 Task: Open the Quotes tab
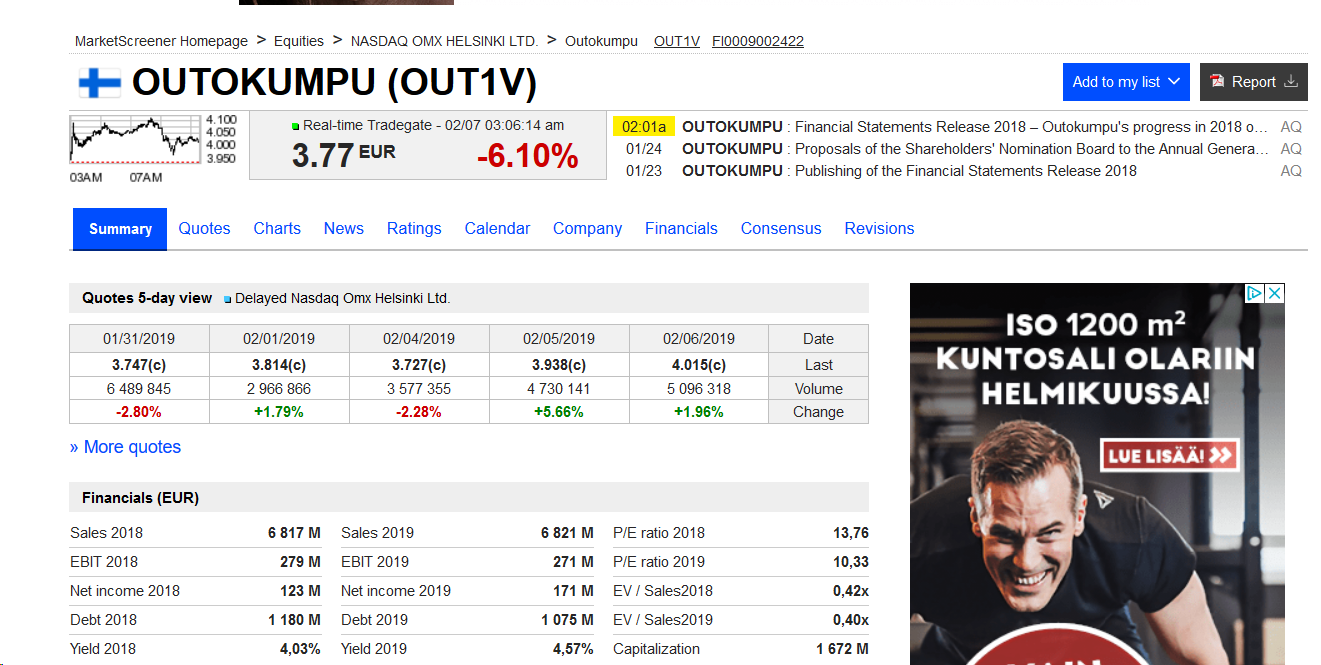tap(204, 229)
